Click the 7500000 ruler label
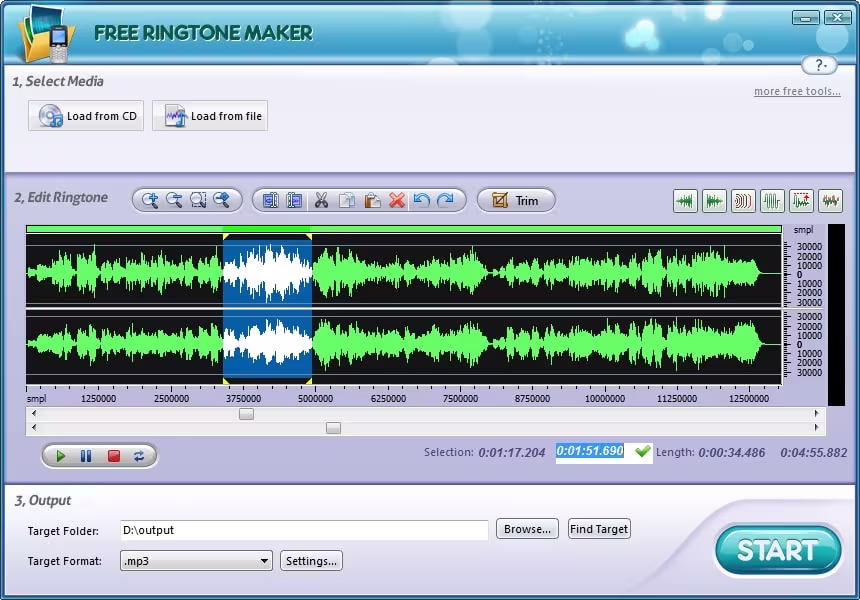The height and width of the screenshot is (600, 860). (460, 399)
